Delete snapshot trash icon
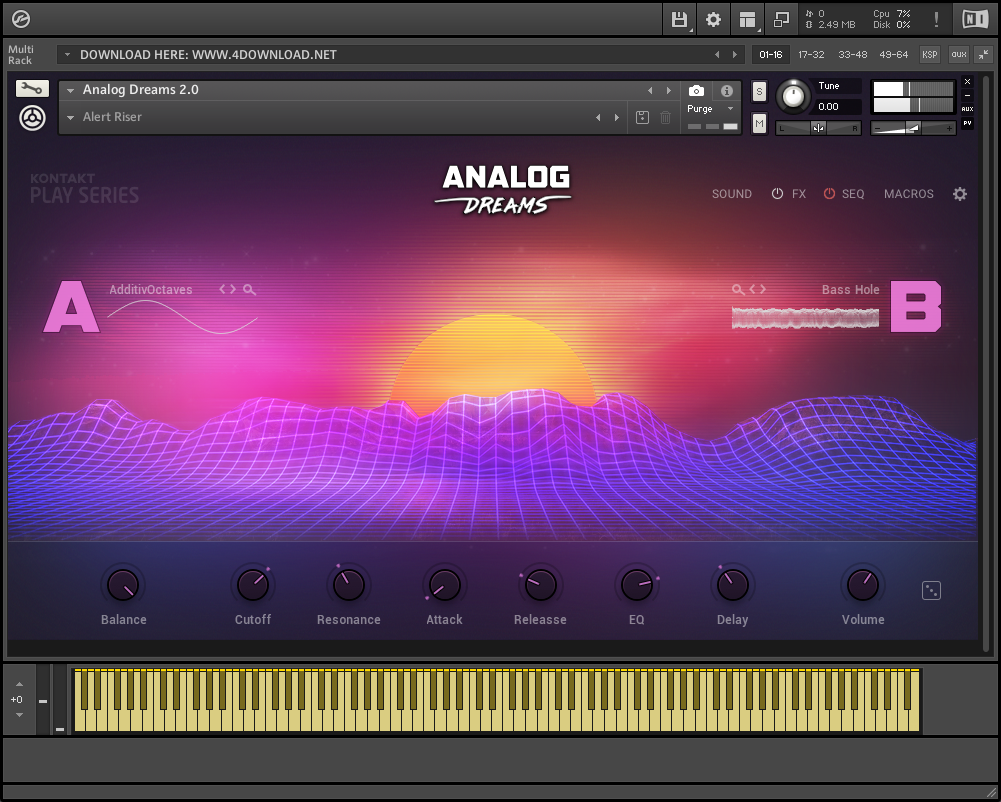The image size is (1001, 802). click(x=665, y=117)
